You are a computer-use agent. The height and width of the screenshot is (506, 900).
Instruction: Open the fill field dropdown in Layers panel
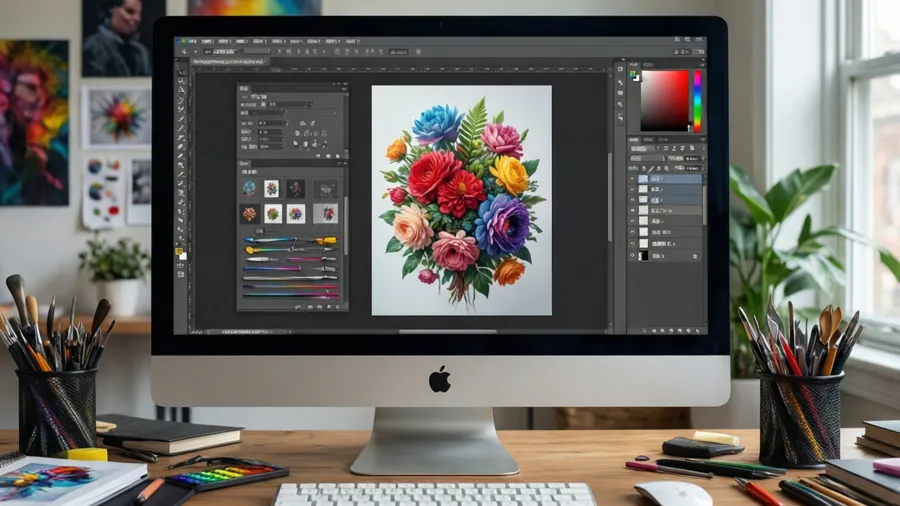tap(693, 168)
